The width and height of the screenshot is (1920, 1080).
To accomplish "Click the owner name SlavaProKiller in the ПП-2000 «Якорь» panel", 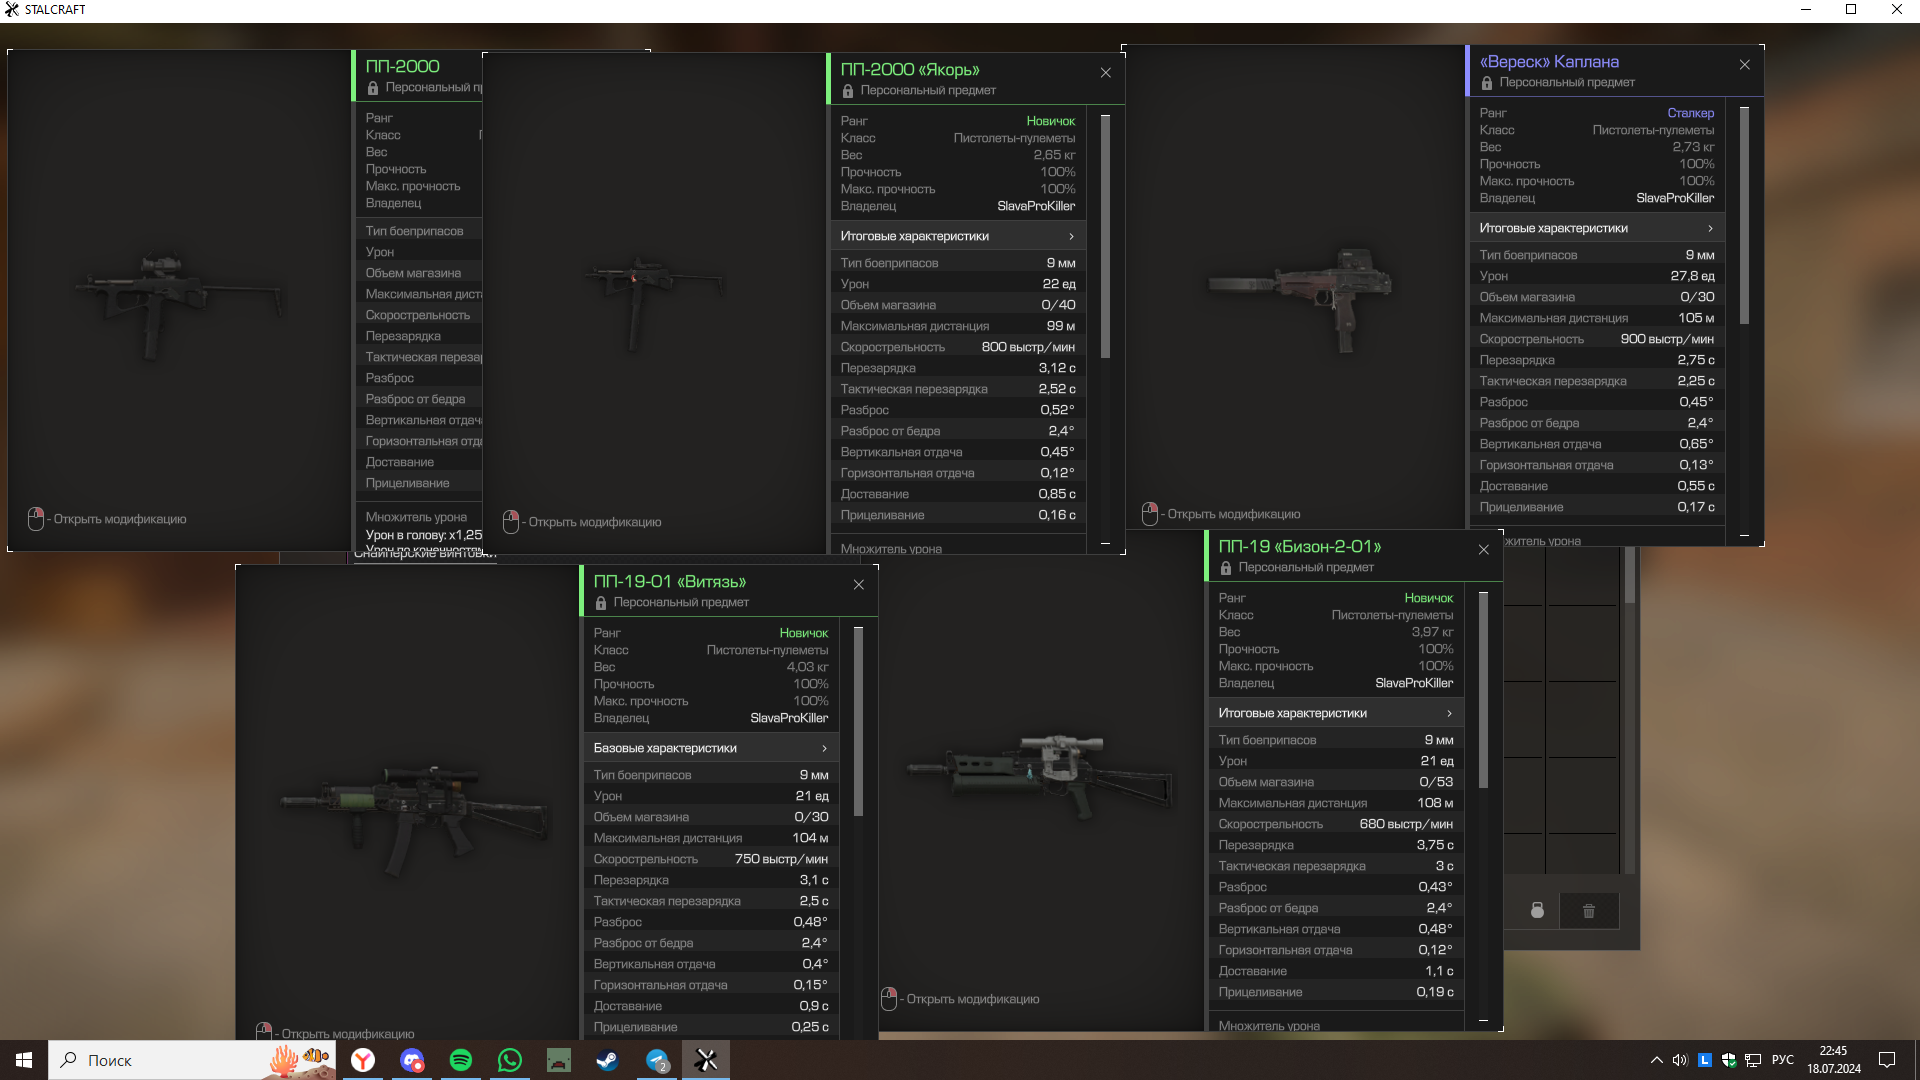I will [x=1036, y=206].
